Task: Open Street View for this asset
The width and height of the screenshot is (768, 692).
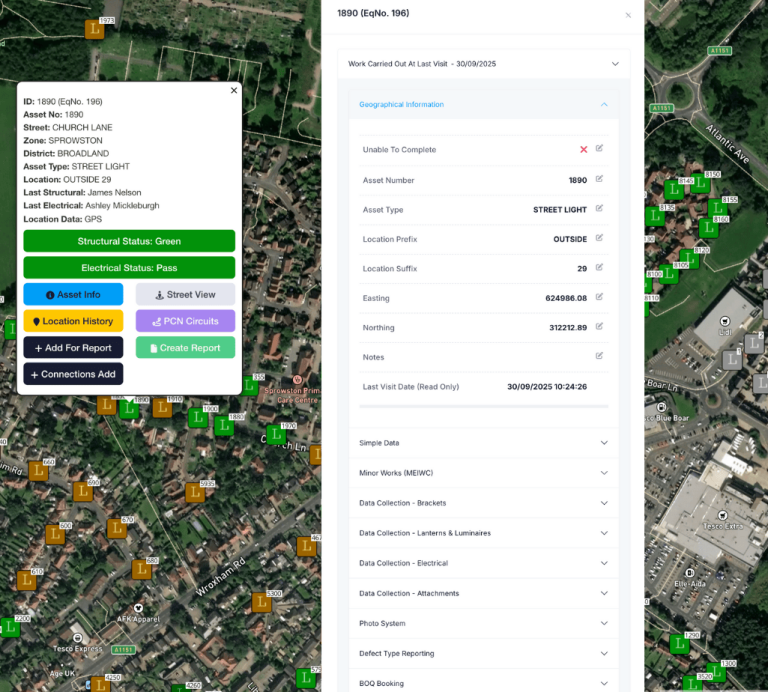Action: [185, 294]
